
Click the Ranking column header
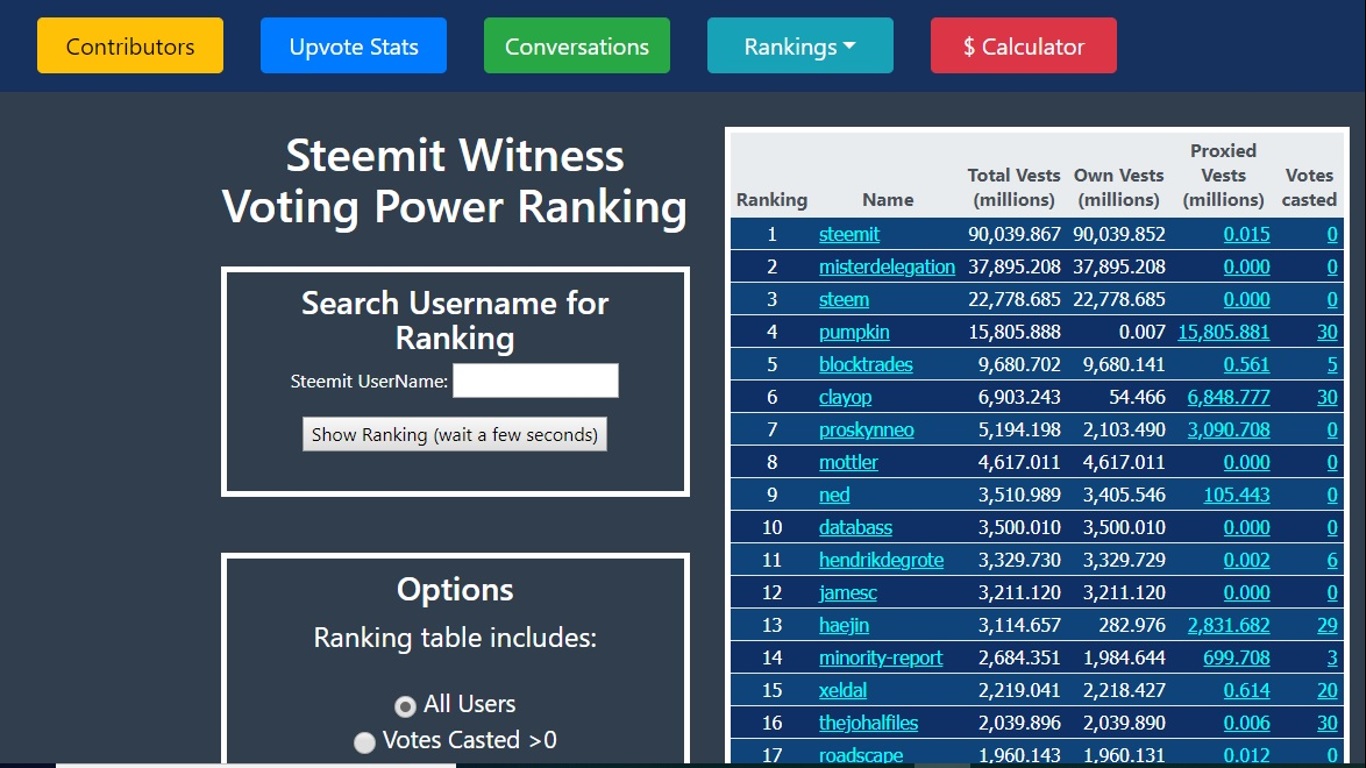pos(772,199)
